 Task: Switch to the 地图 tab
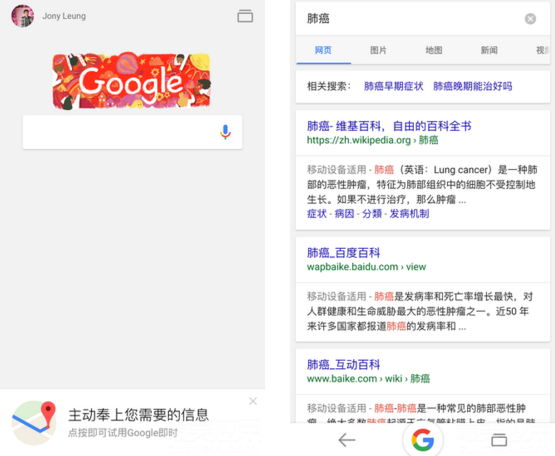(x=434, y=50)
